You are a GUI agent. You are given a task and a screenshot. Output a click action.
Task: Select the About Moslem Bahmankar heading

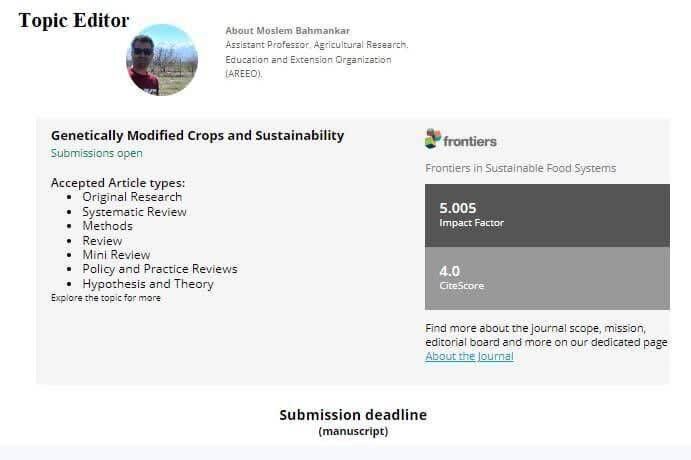coord(287,31)
